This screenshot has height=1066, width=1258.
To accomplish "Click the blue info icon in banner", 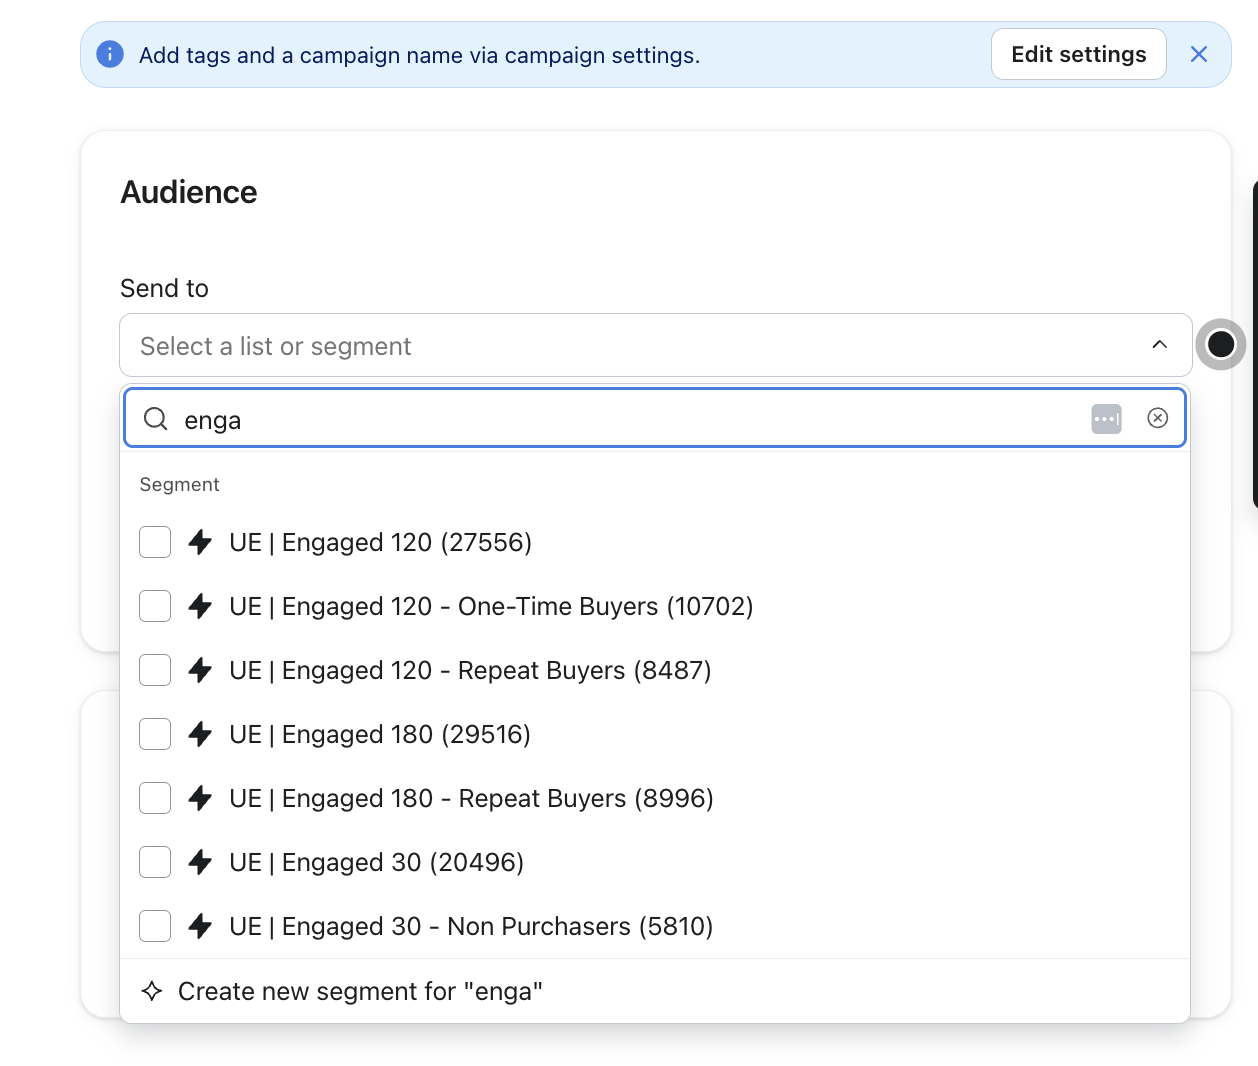I will click(x=110, y=54).
